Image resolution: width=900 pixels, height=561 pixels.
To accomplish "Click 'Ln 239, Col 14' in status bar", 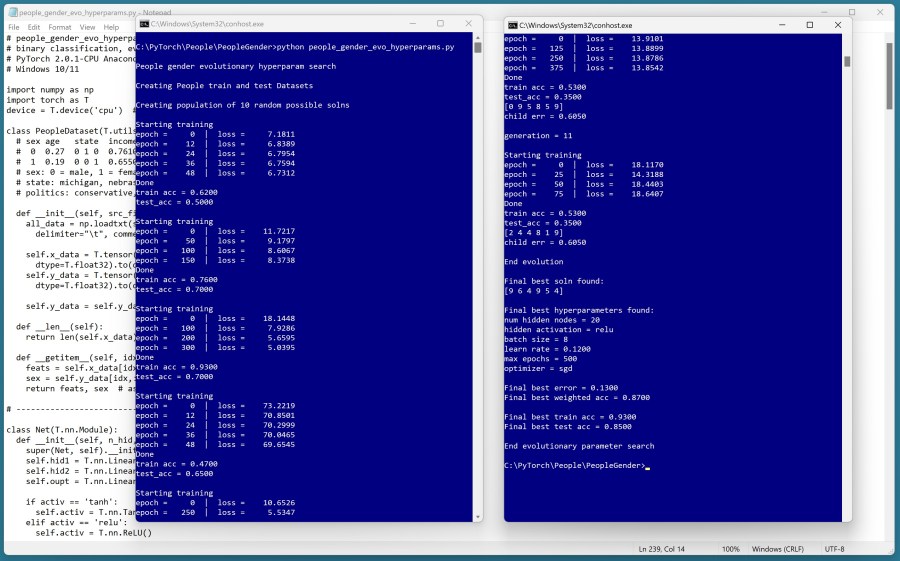I will pyautogui.click(x=661, y=549).
